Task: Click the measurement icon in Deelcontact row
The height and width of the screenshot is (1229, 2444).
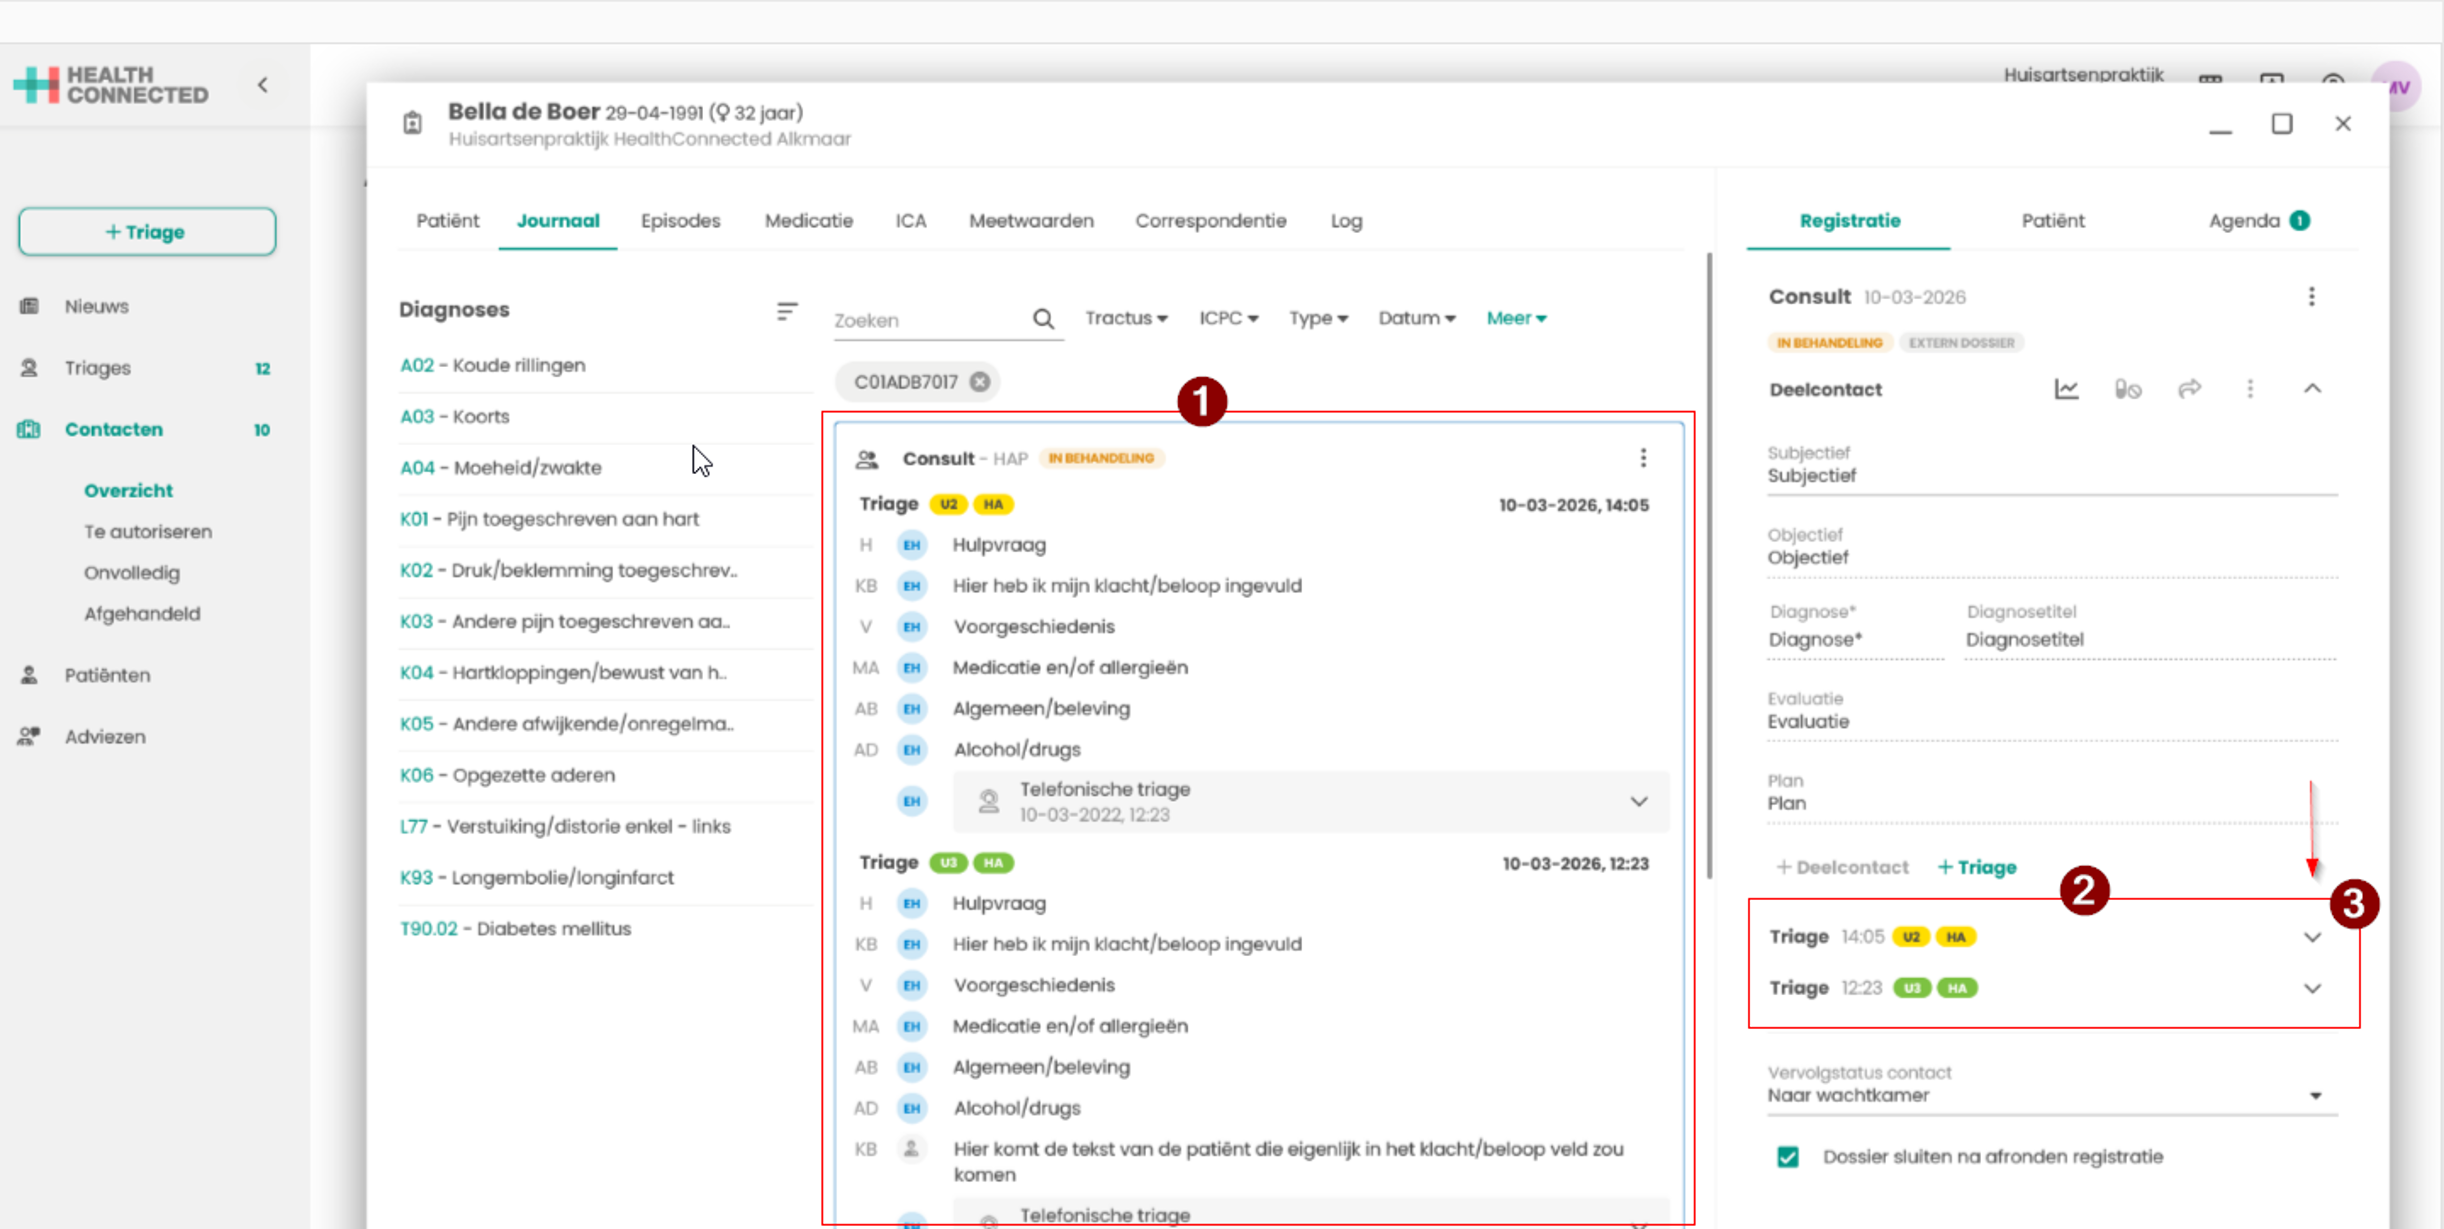Action: (2127, 389)
